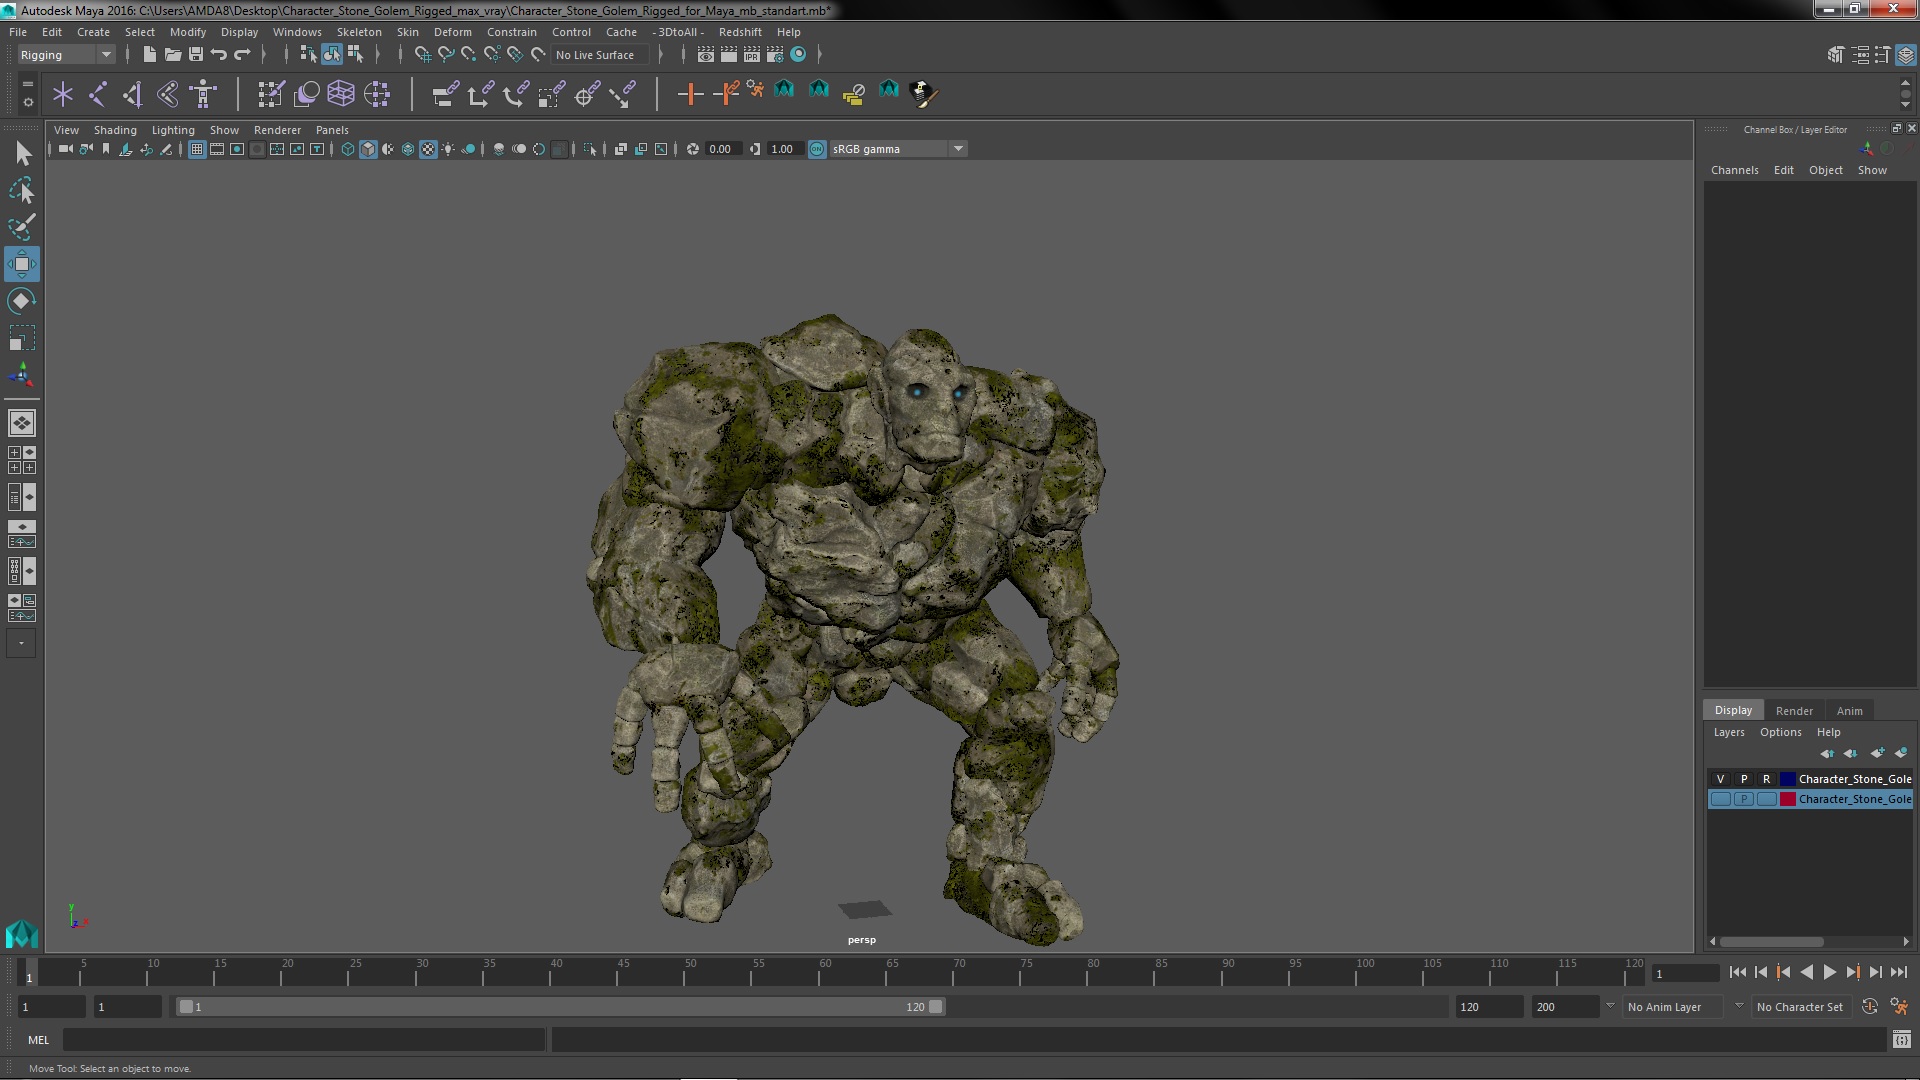
Task: Open the script editor icon
Action: click(1901, 1040)
